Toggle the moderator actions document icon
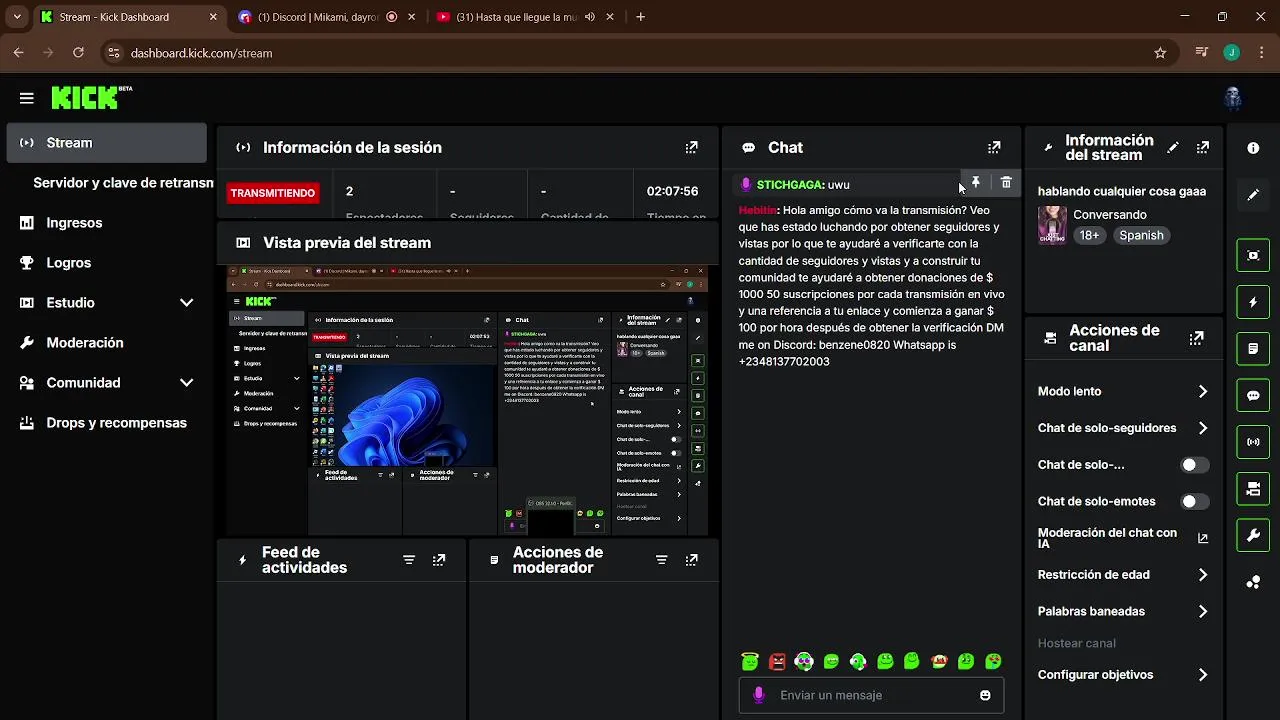This screenshot has height=720, width=1280. pos(1253,349)
